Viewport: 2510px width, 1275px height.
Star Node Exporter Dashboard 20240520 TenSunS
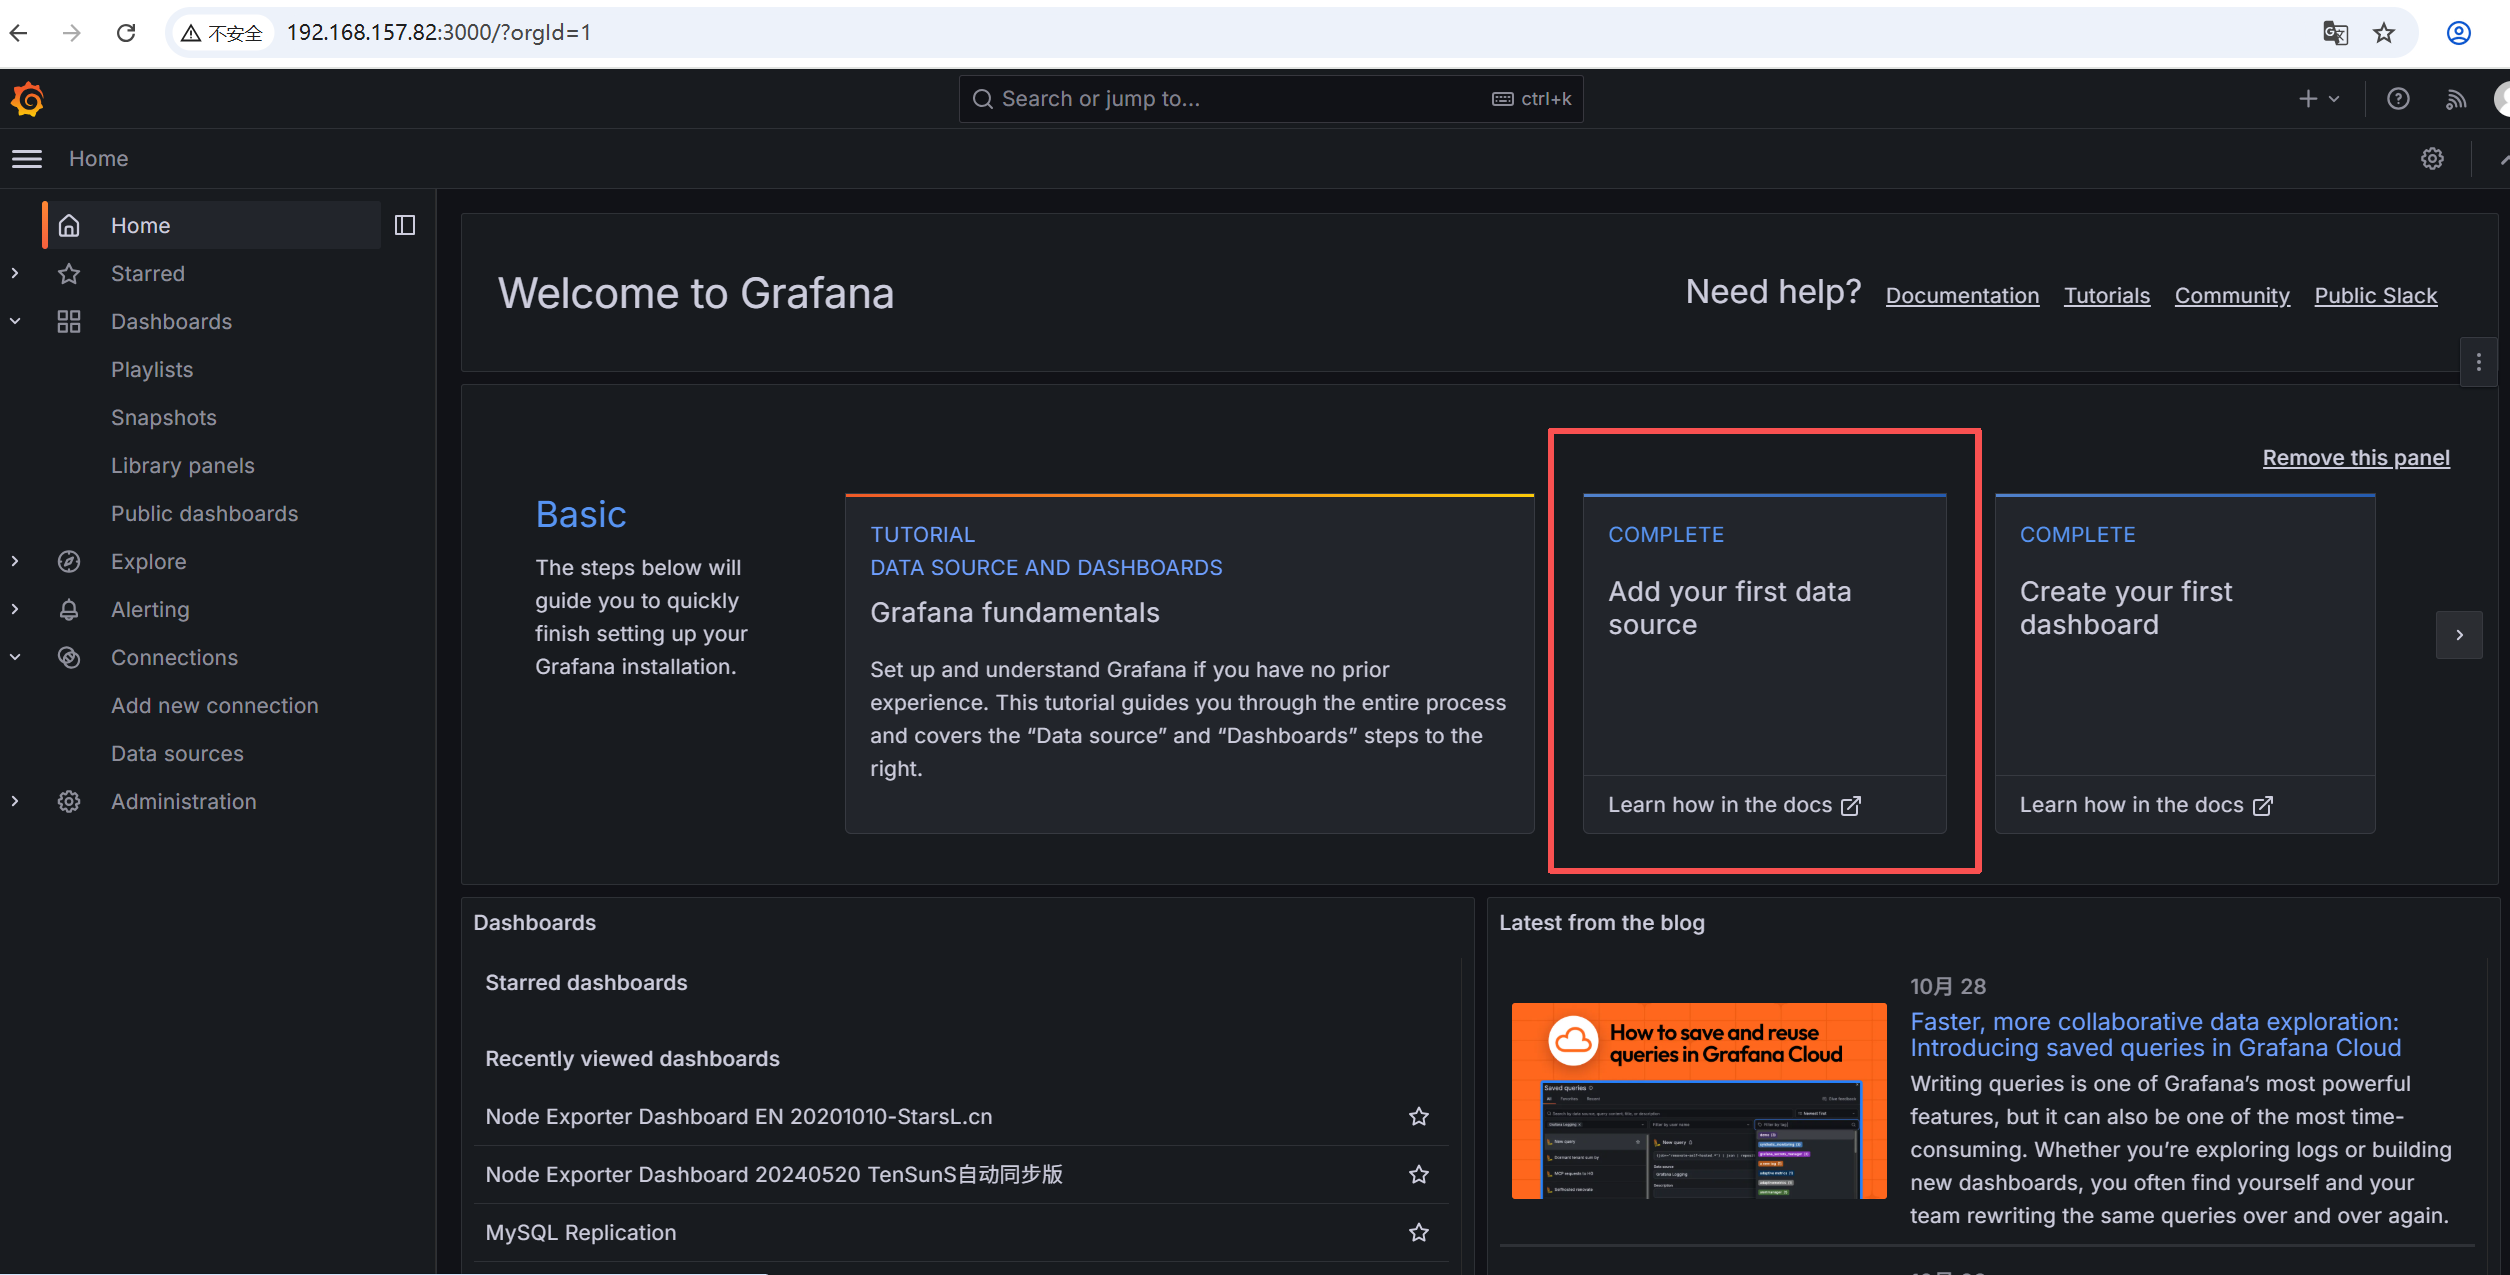click(1418, 1174)
